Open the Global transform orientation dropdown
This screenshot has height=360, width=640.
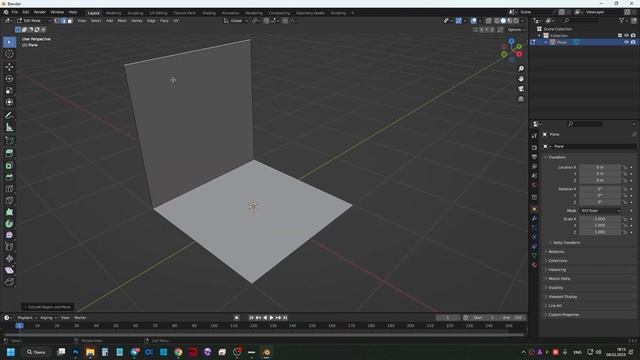236,20
